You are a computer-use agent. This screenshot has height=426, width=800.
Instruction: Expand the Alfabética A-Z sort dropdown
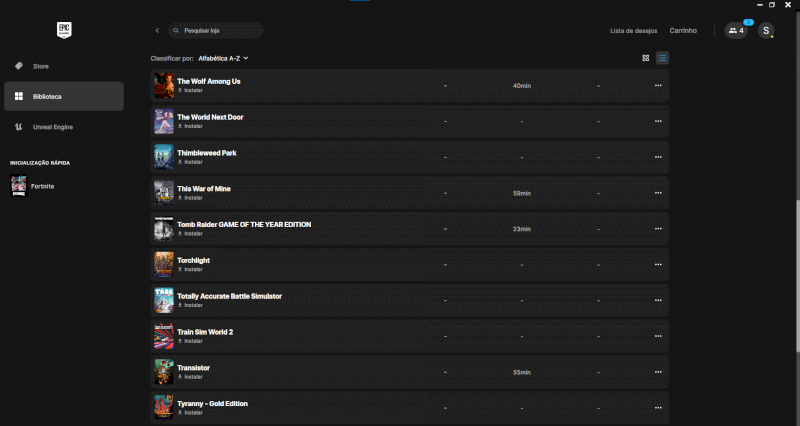223,58
